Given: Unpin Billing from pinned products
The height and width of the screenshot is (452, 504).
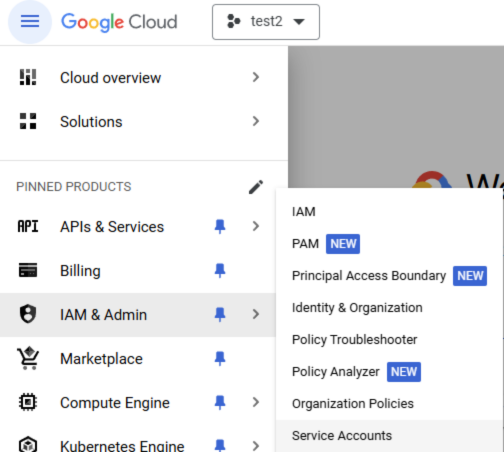Looking at the screenshot, I should tap(220, 270).
